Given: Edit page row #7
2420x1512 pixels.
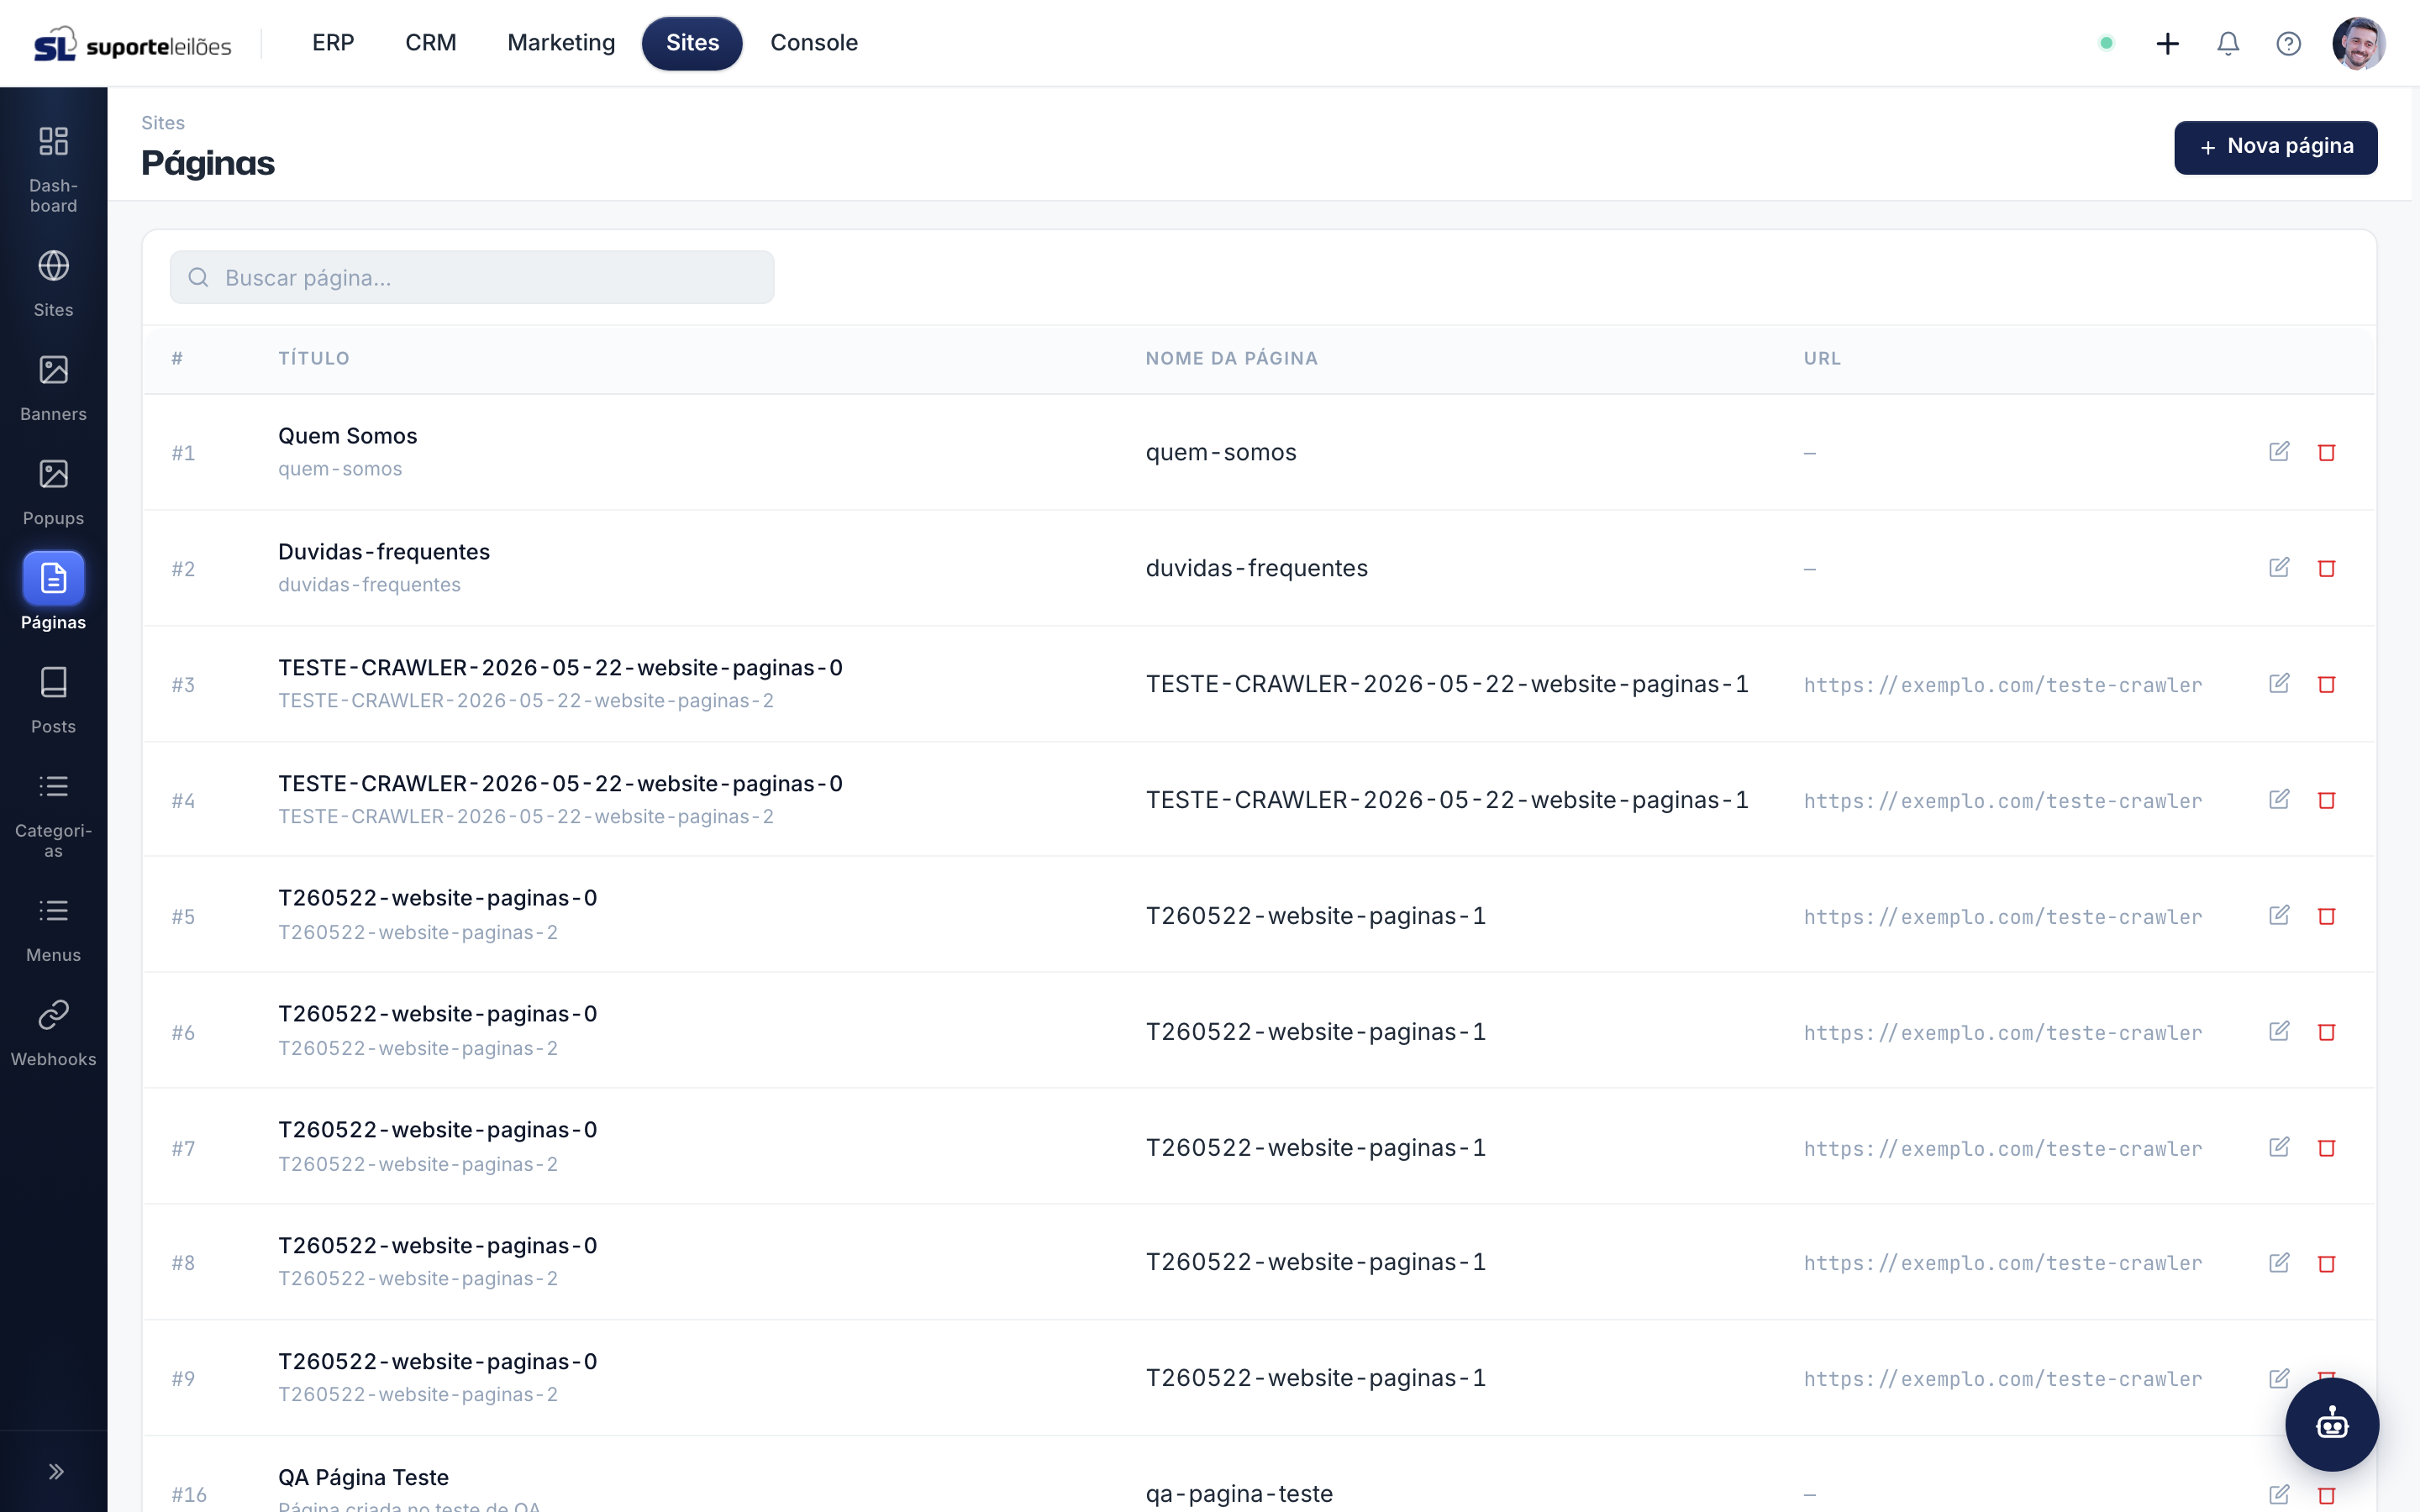Looking at the screenshot, I should [2279, 1148].
